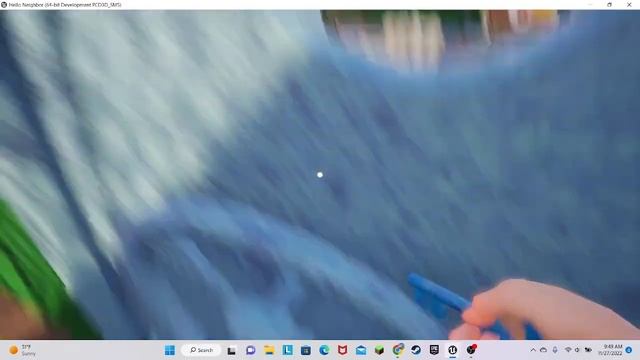Open the Epic Games Launcher icon
This screenshot has width=640, height=360.
434,350
